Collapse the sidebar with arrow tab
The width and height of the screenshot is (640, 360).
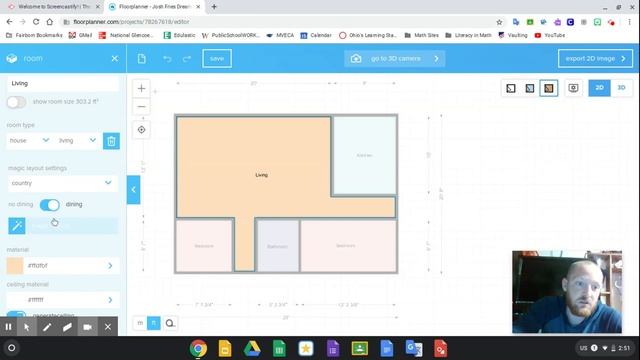[133, 190]
